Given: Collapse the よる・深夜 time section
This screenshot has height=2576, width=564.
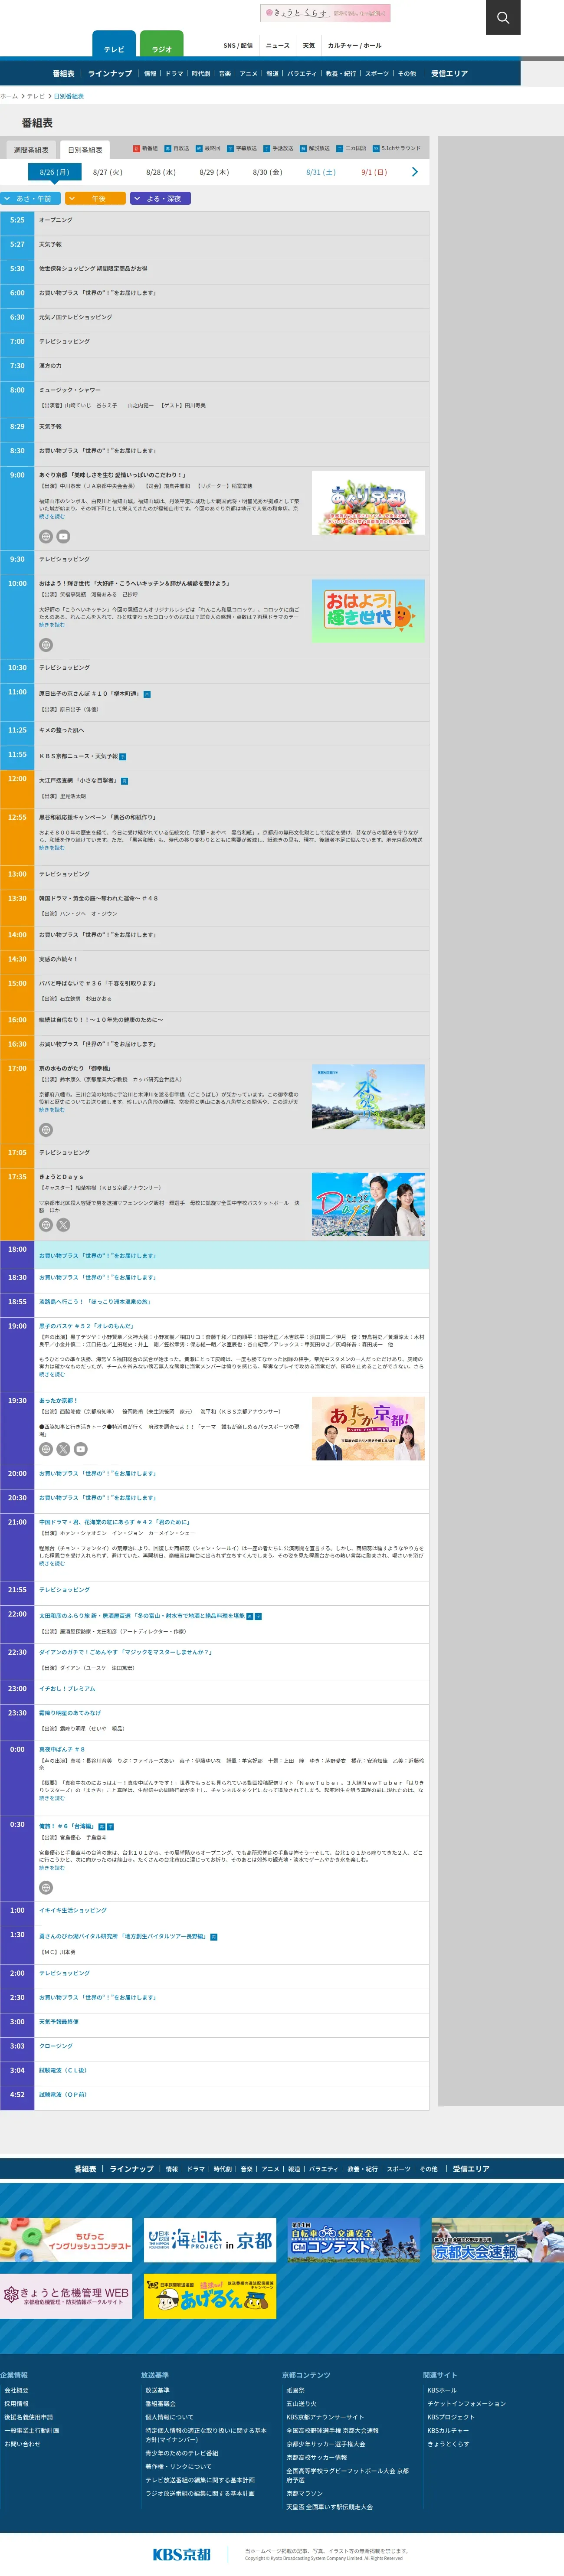Looking at the screenshot, I should coord(160,198).
